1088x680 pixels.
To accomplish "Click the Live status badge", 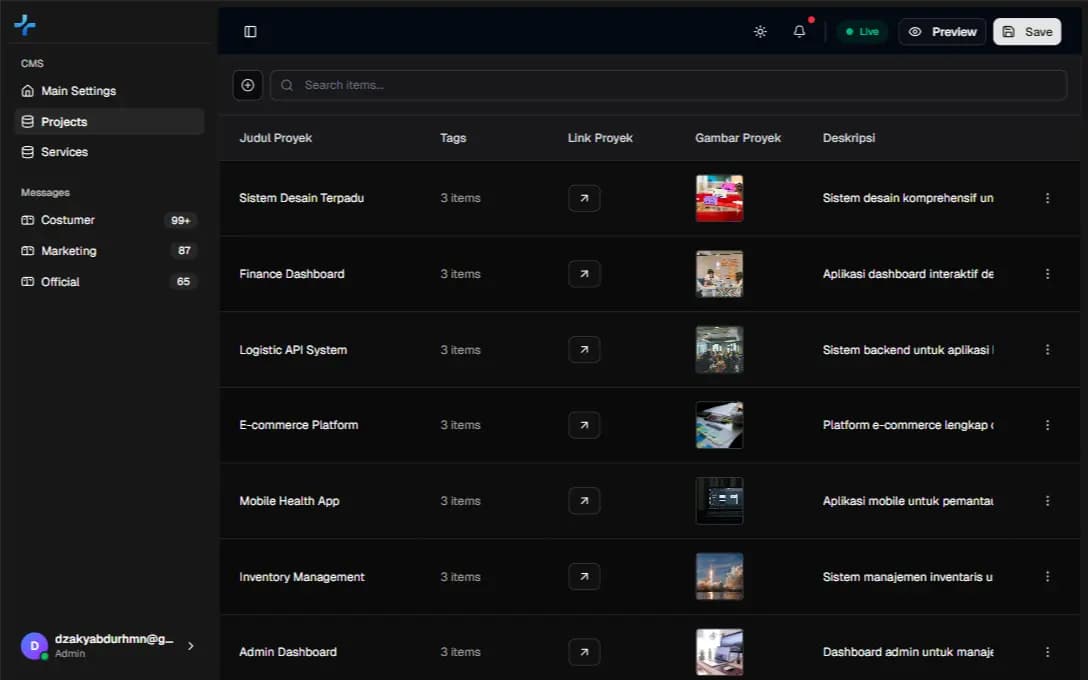I will tap(862, 32).
